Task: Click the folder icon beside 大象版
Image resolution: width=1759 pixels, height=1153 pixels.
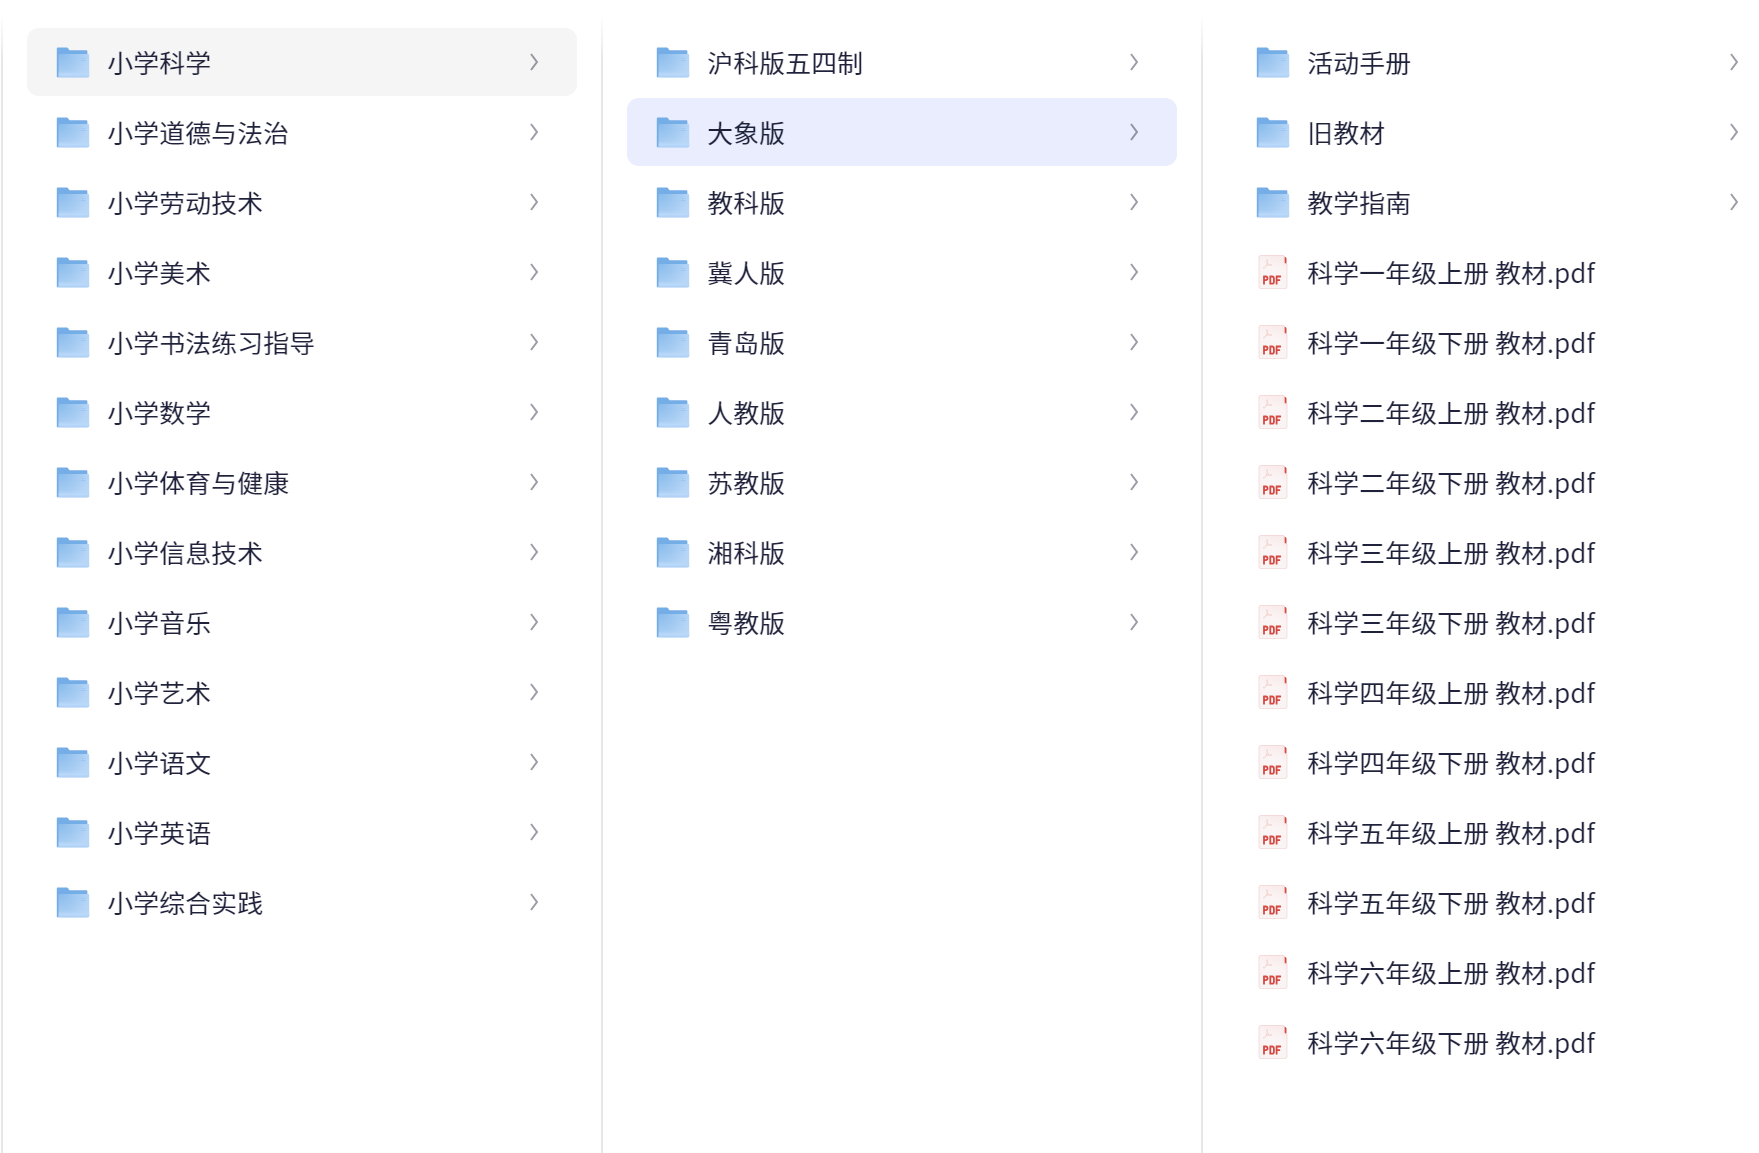Action: pos(673,132)
